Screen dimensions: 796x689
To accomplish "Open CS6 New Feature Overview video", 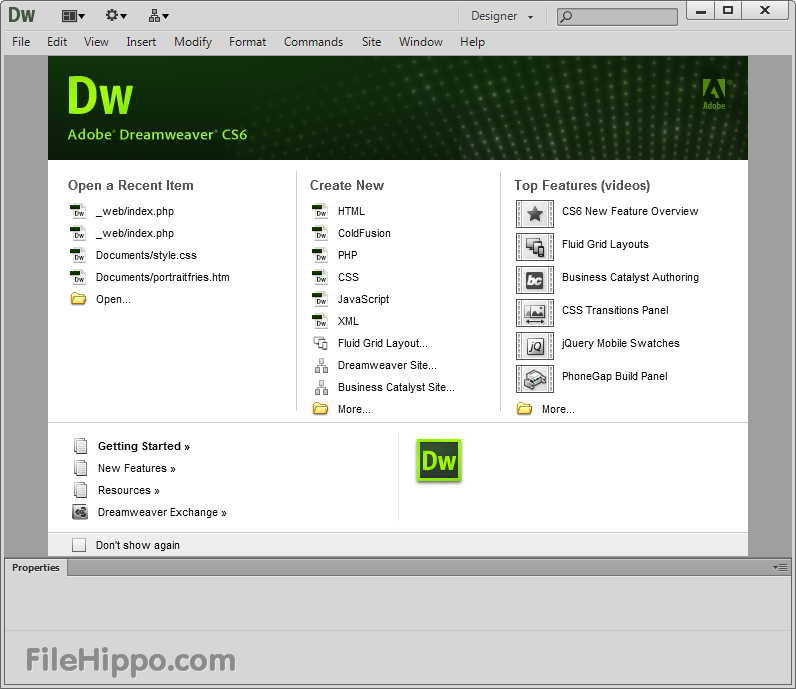I will [630, 211].
